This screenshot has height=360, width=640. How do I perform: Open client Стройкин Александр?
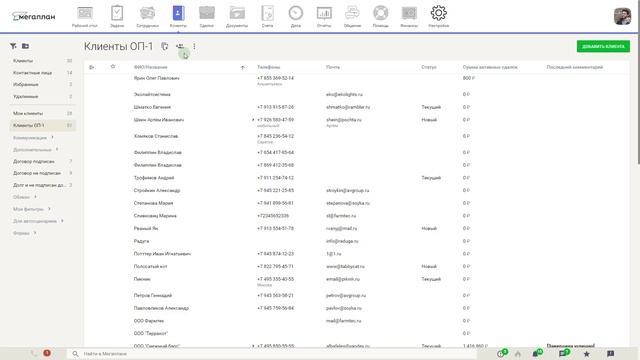point(157,191)
